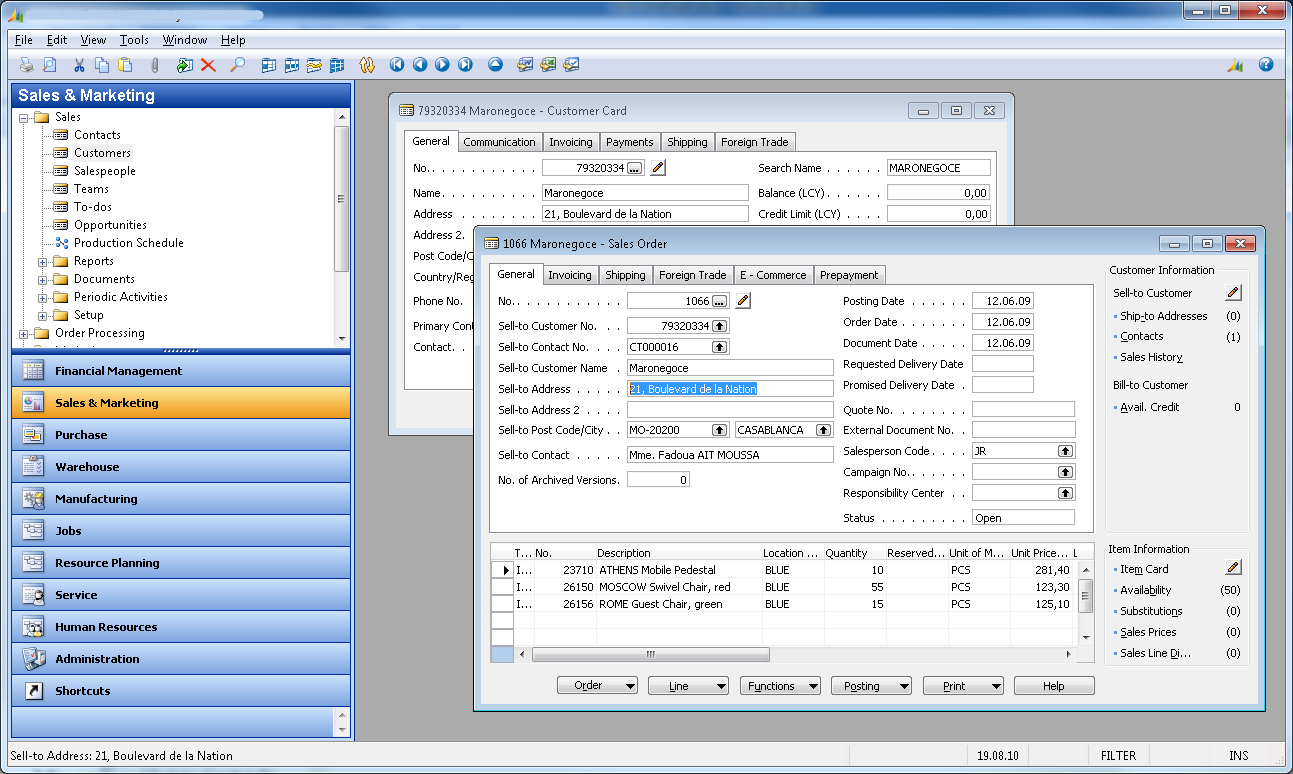Viewport: 1293px width, 774px height.
Task: Click pencil icon in Customer Card No. row
Action: 657,168
